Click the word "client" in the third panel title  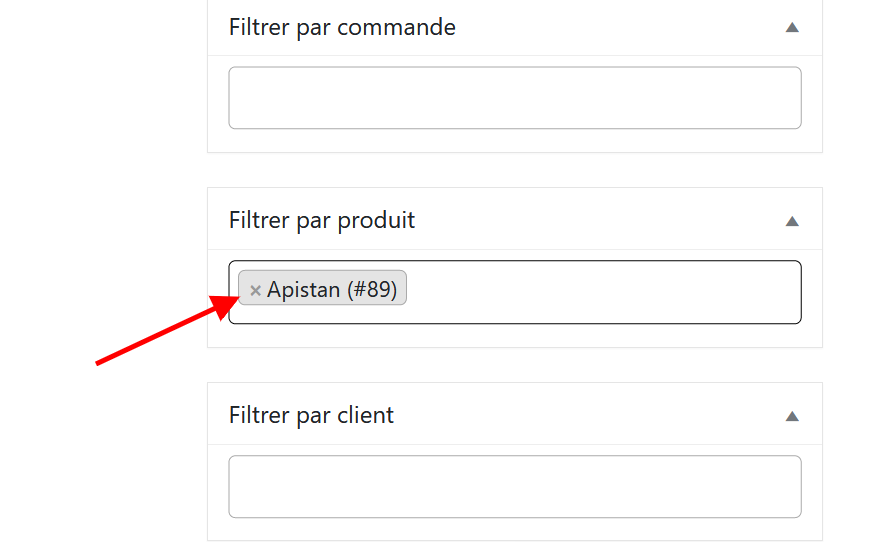pos(366,416)
